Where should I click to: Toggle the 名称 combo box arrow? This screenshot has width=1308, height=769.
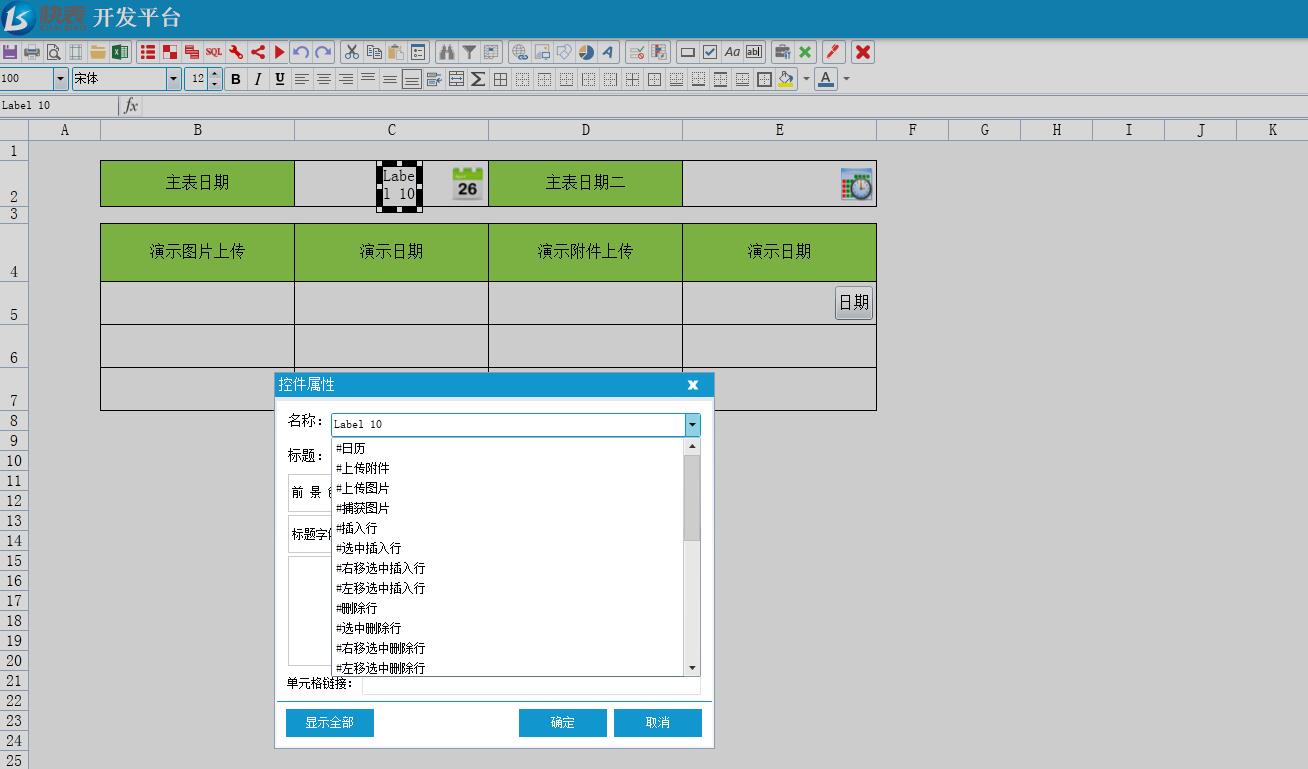pos(692,425)
